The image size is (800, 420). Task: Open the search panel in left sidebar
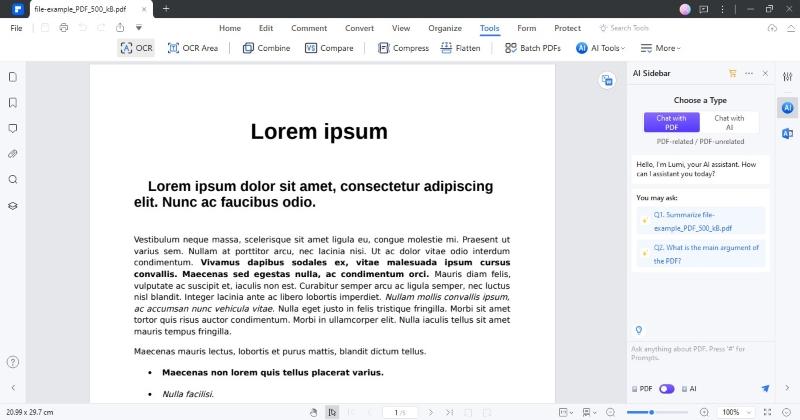point(13,180)
